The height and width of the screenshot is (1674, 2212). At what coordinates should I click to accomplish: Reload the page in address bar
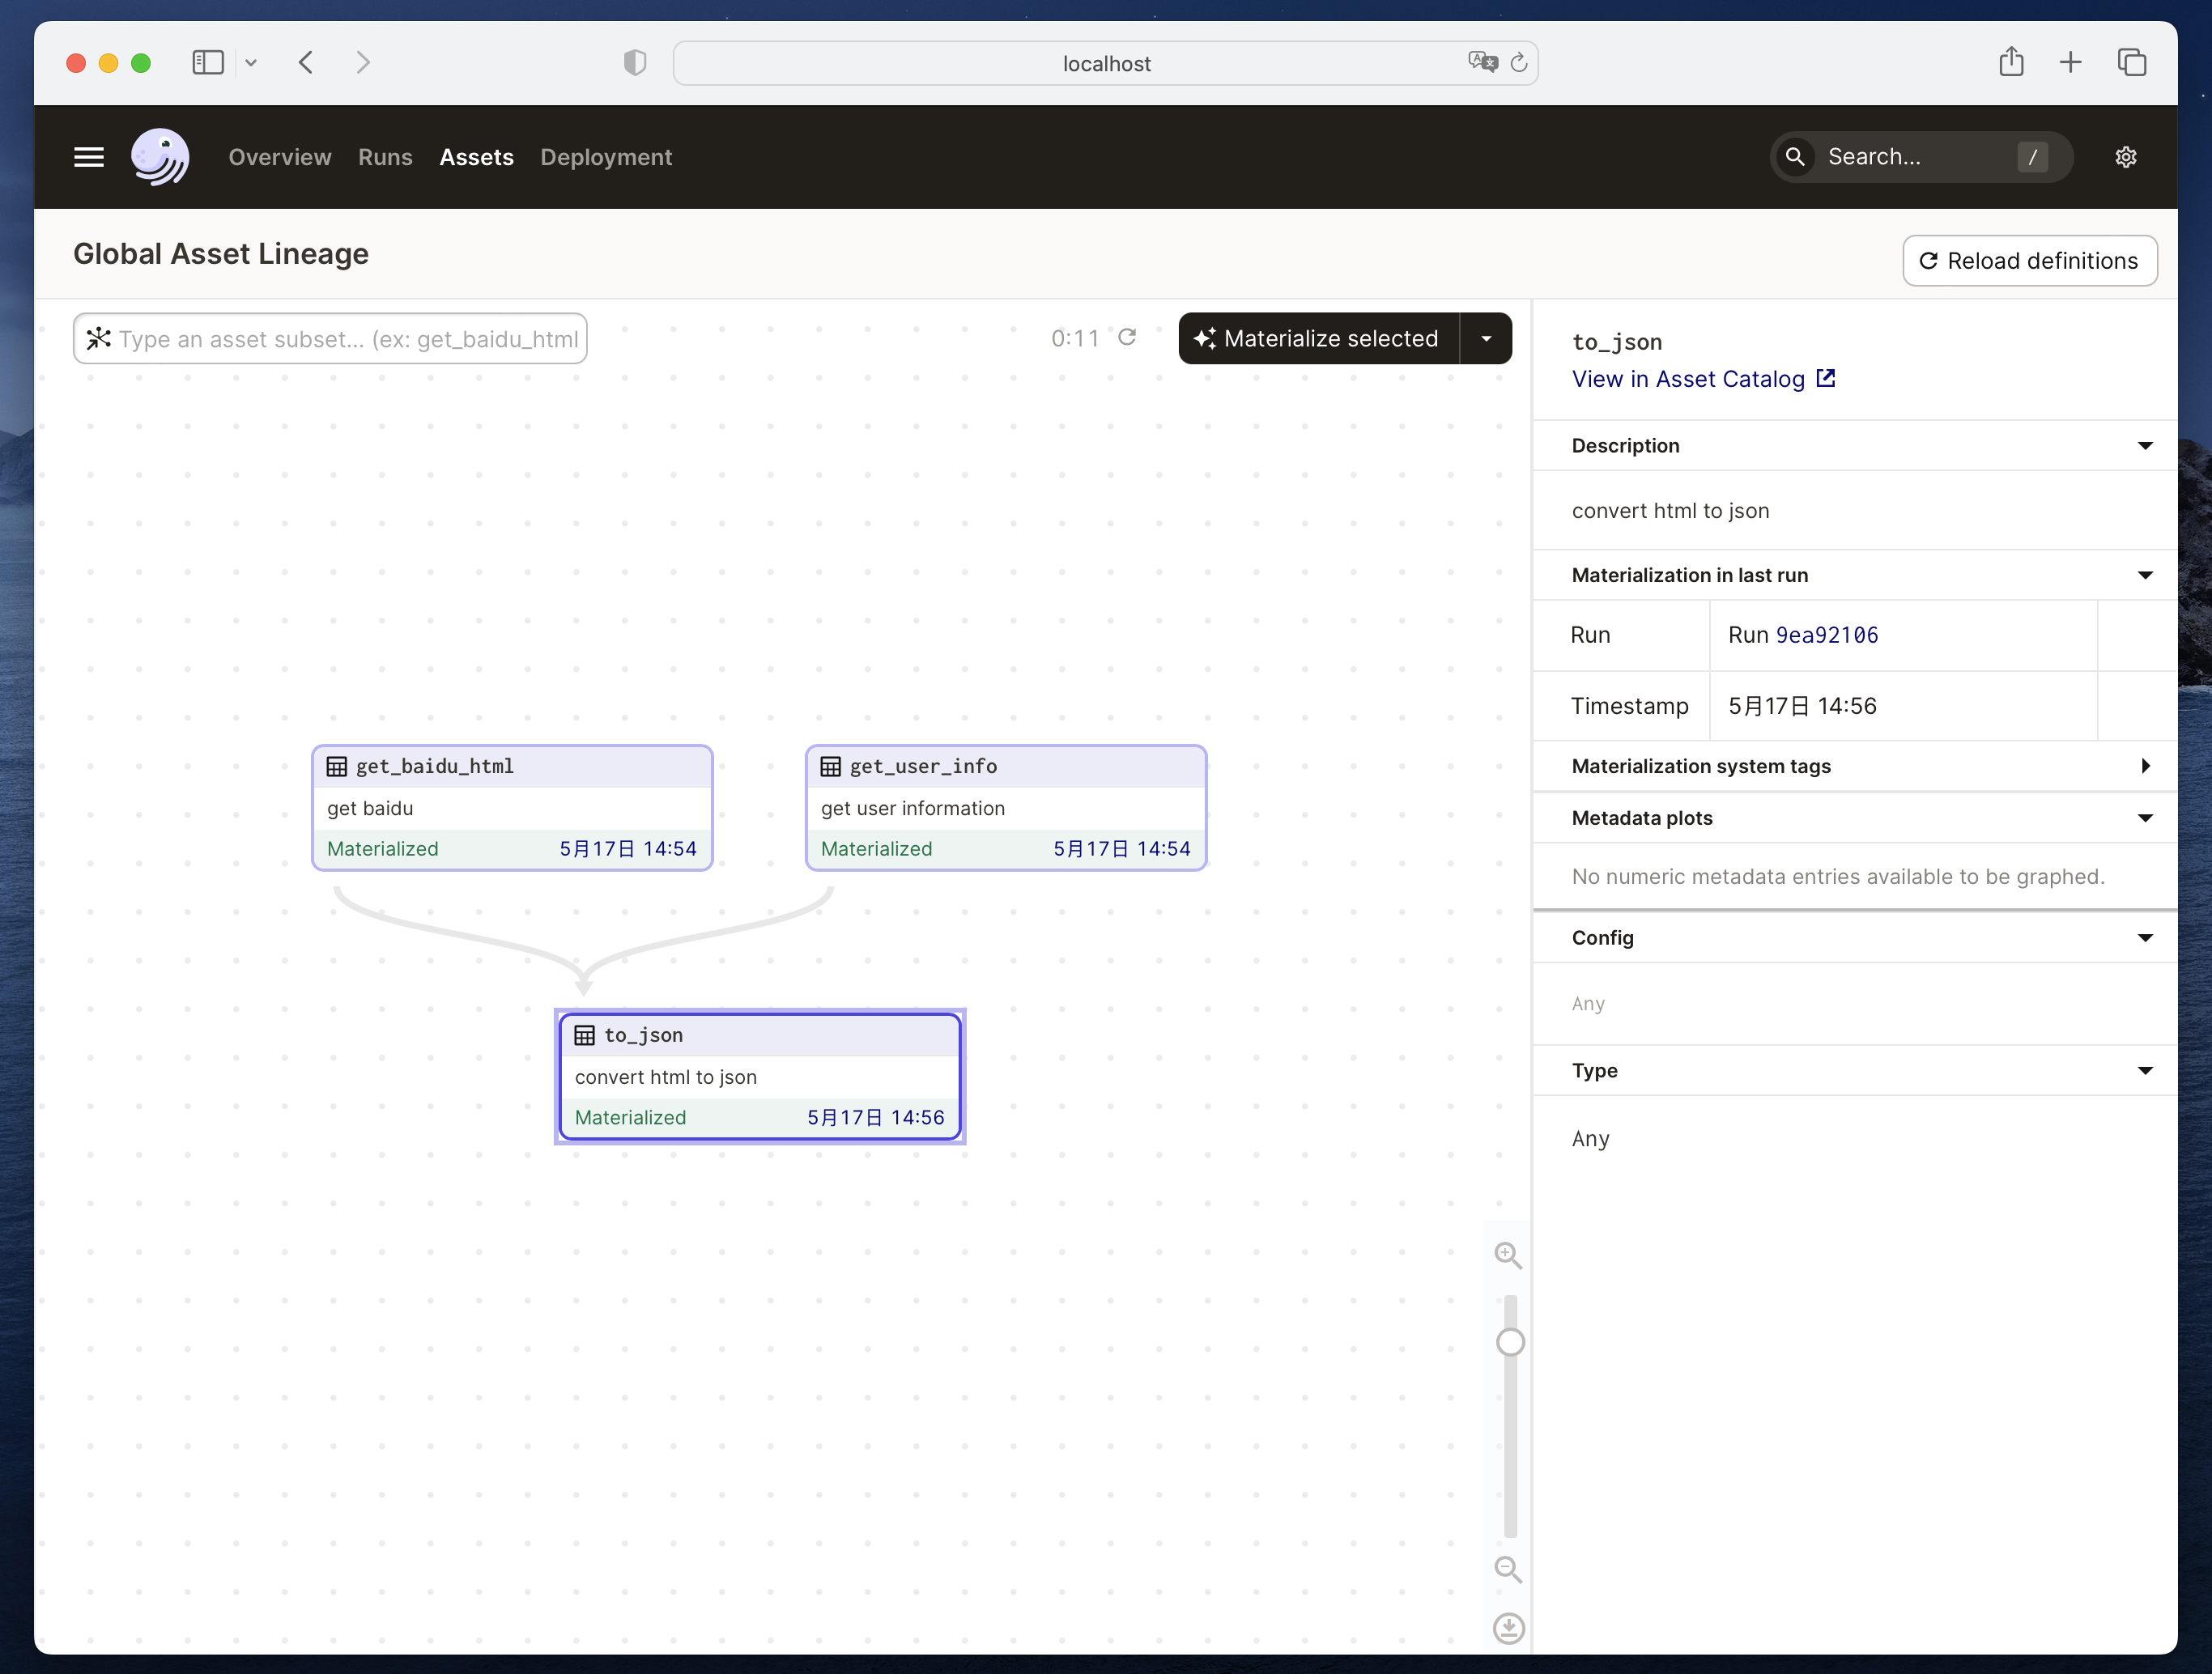pos(1518,63)
